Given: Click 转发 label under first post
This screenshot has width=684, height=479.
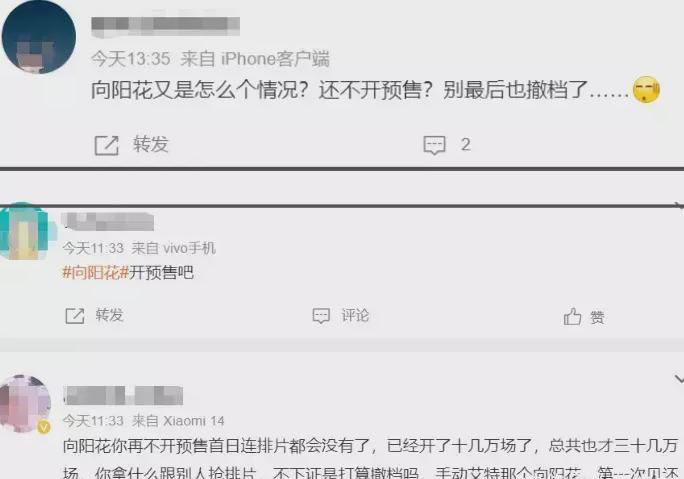Looking at the screenshot, I should [x=150, y=144].
